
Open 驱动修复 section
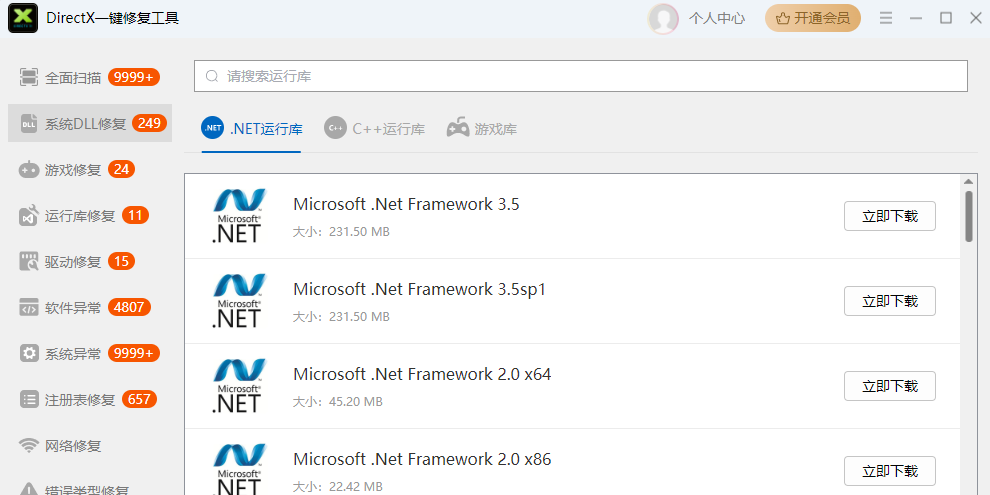(x=90, y=261)
